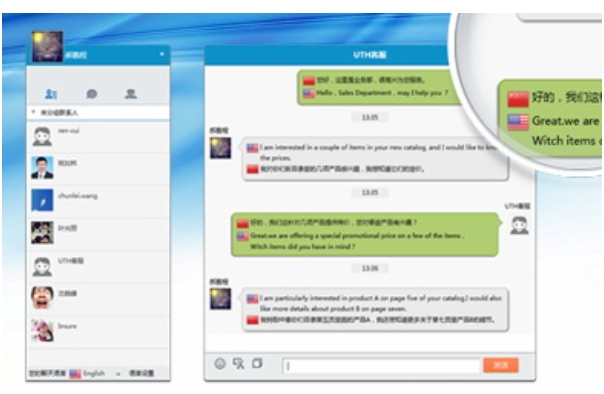Viewport: 604px width, 394px height.
Task: Expand the English language dropdown
Action: pos(118,374)
